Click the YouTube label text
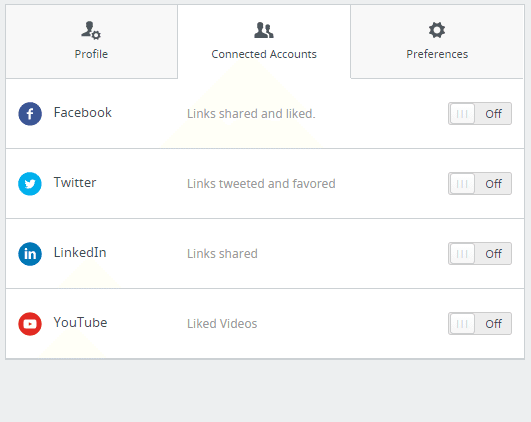 80,323
